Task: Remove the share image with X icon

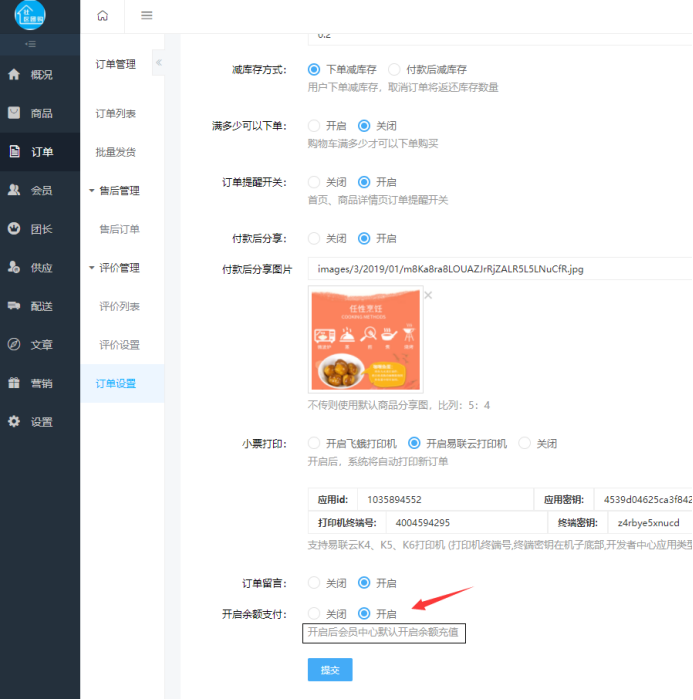Action: 428,295
